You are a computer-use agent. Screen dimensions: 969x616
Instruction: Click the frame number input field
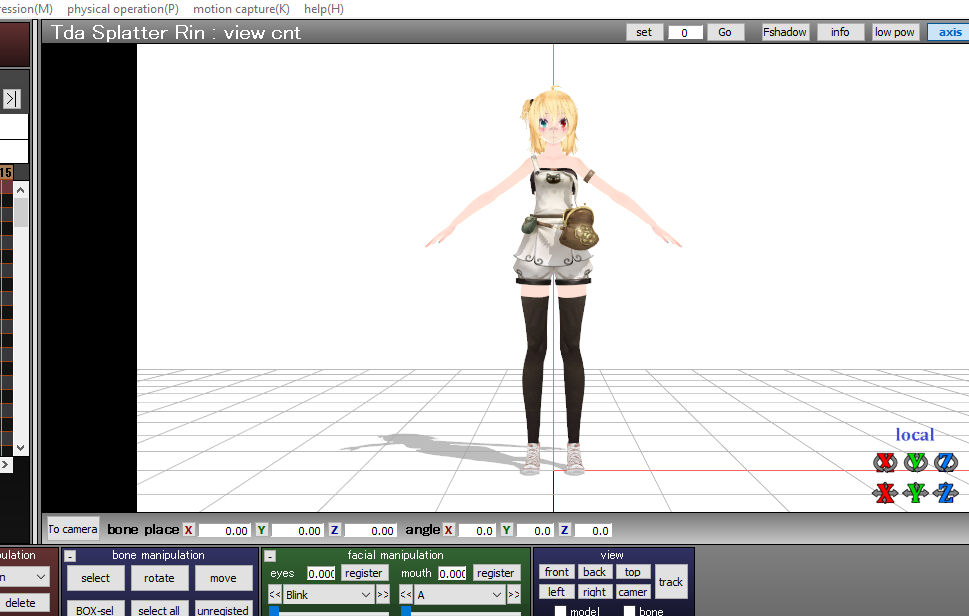tap(685, 32)
